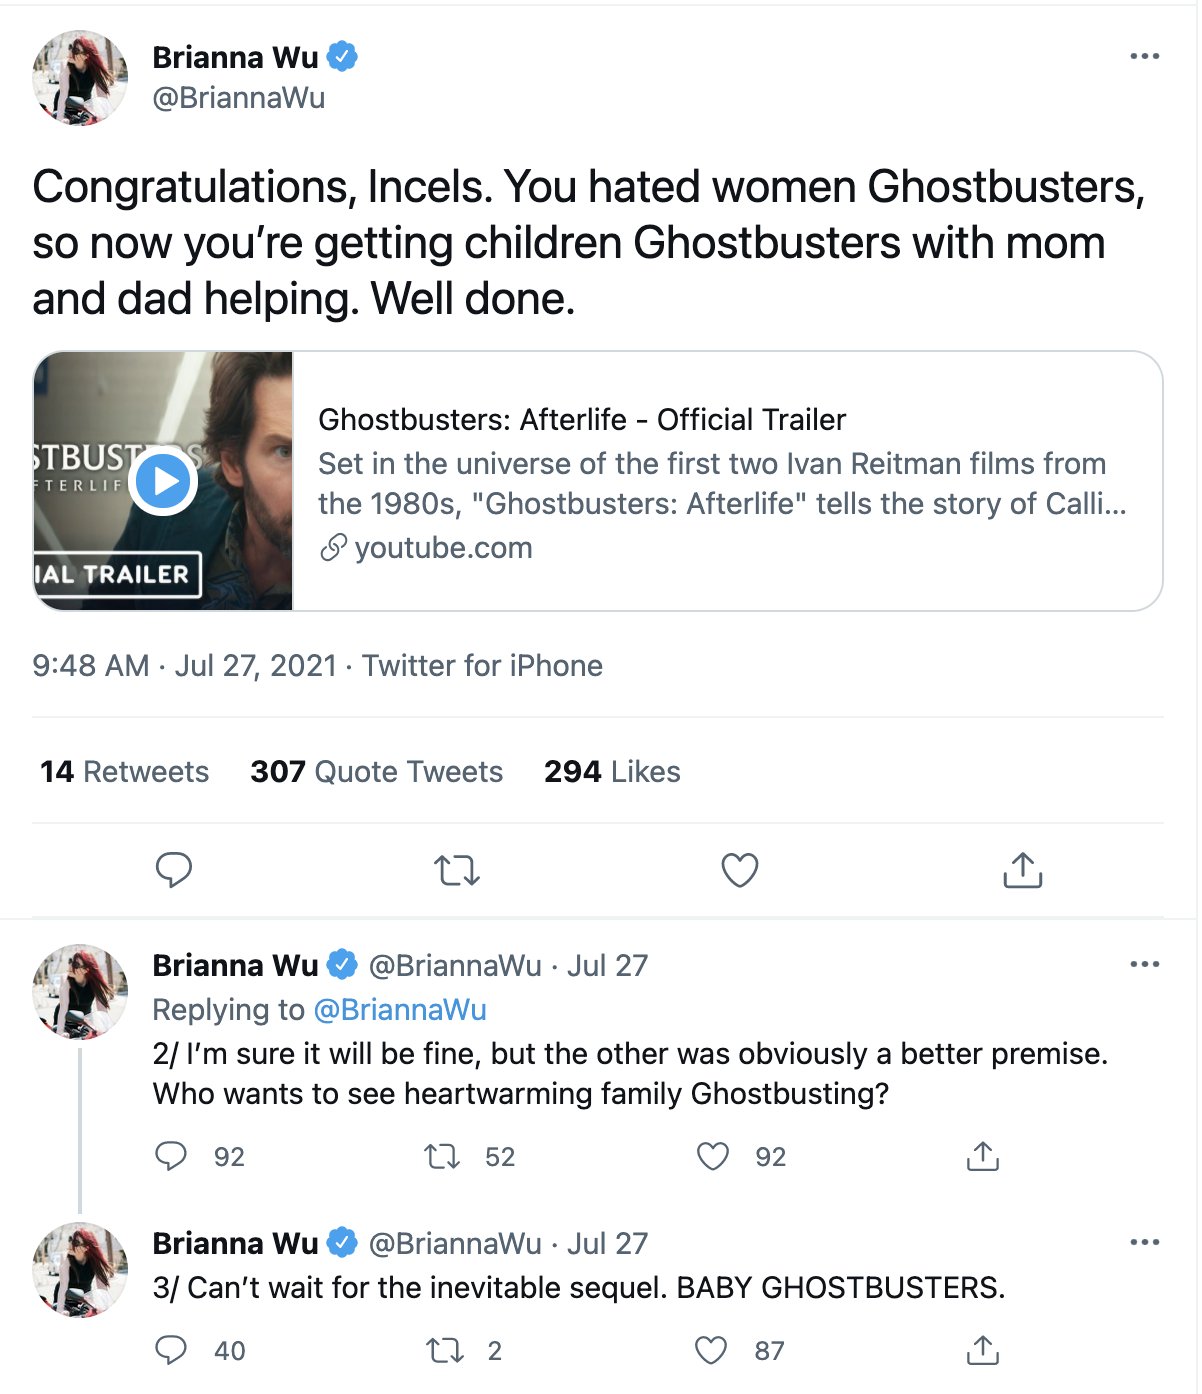
Task: Reply to the BABY GHOSTBUSTERS tweet
Action: [x=172, y=1350]
